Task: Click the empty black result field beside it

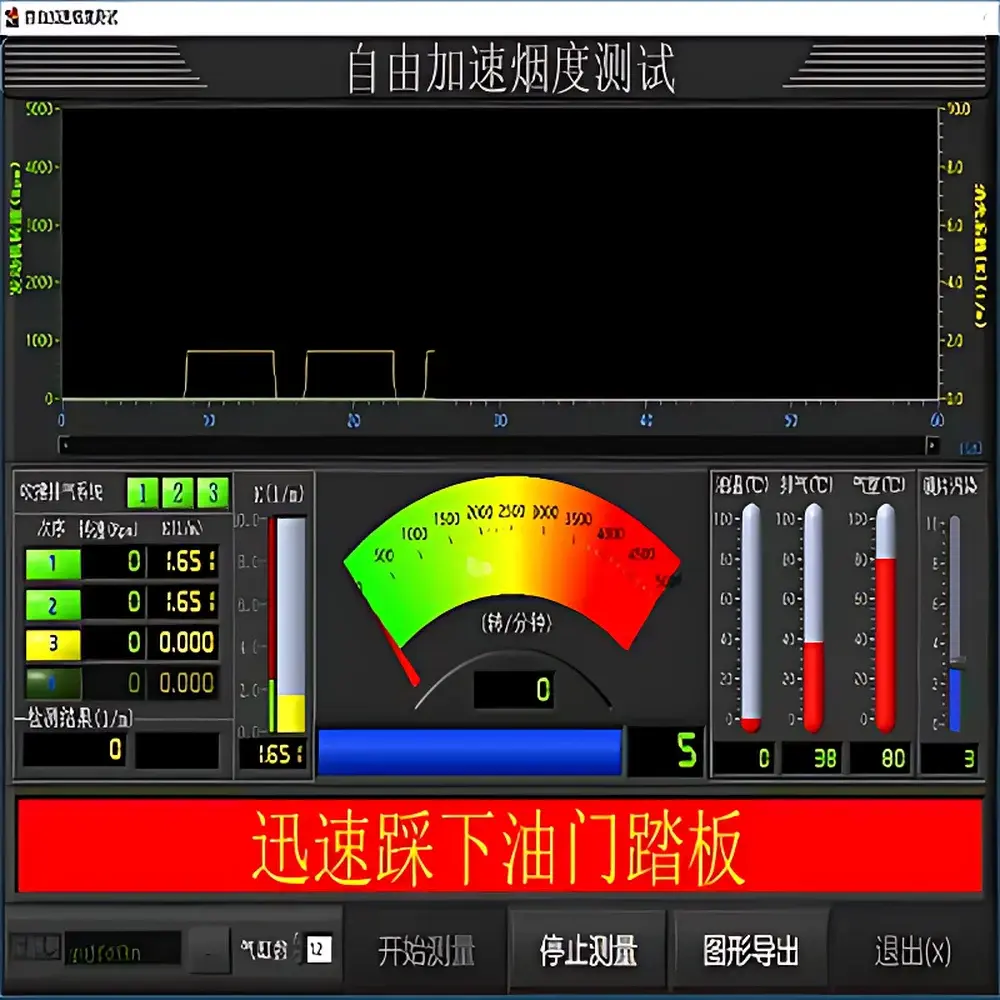Action: pos(177,749)
